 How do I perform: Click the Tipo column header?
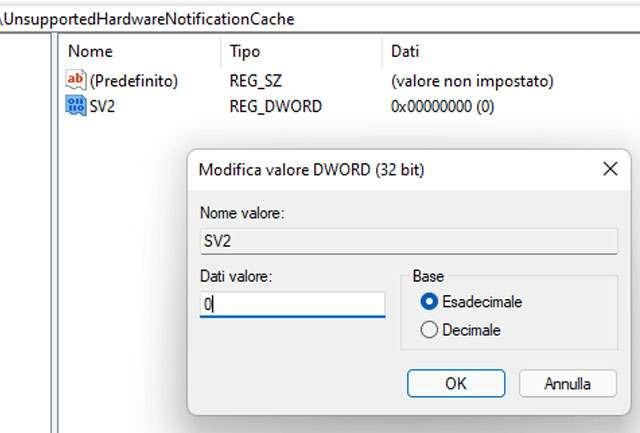245,51
